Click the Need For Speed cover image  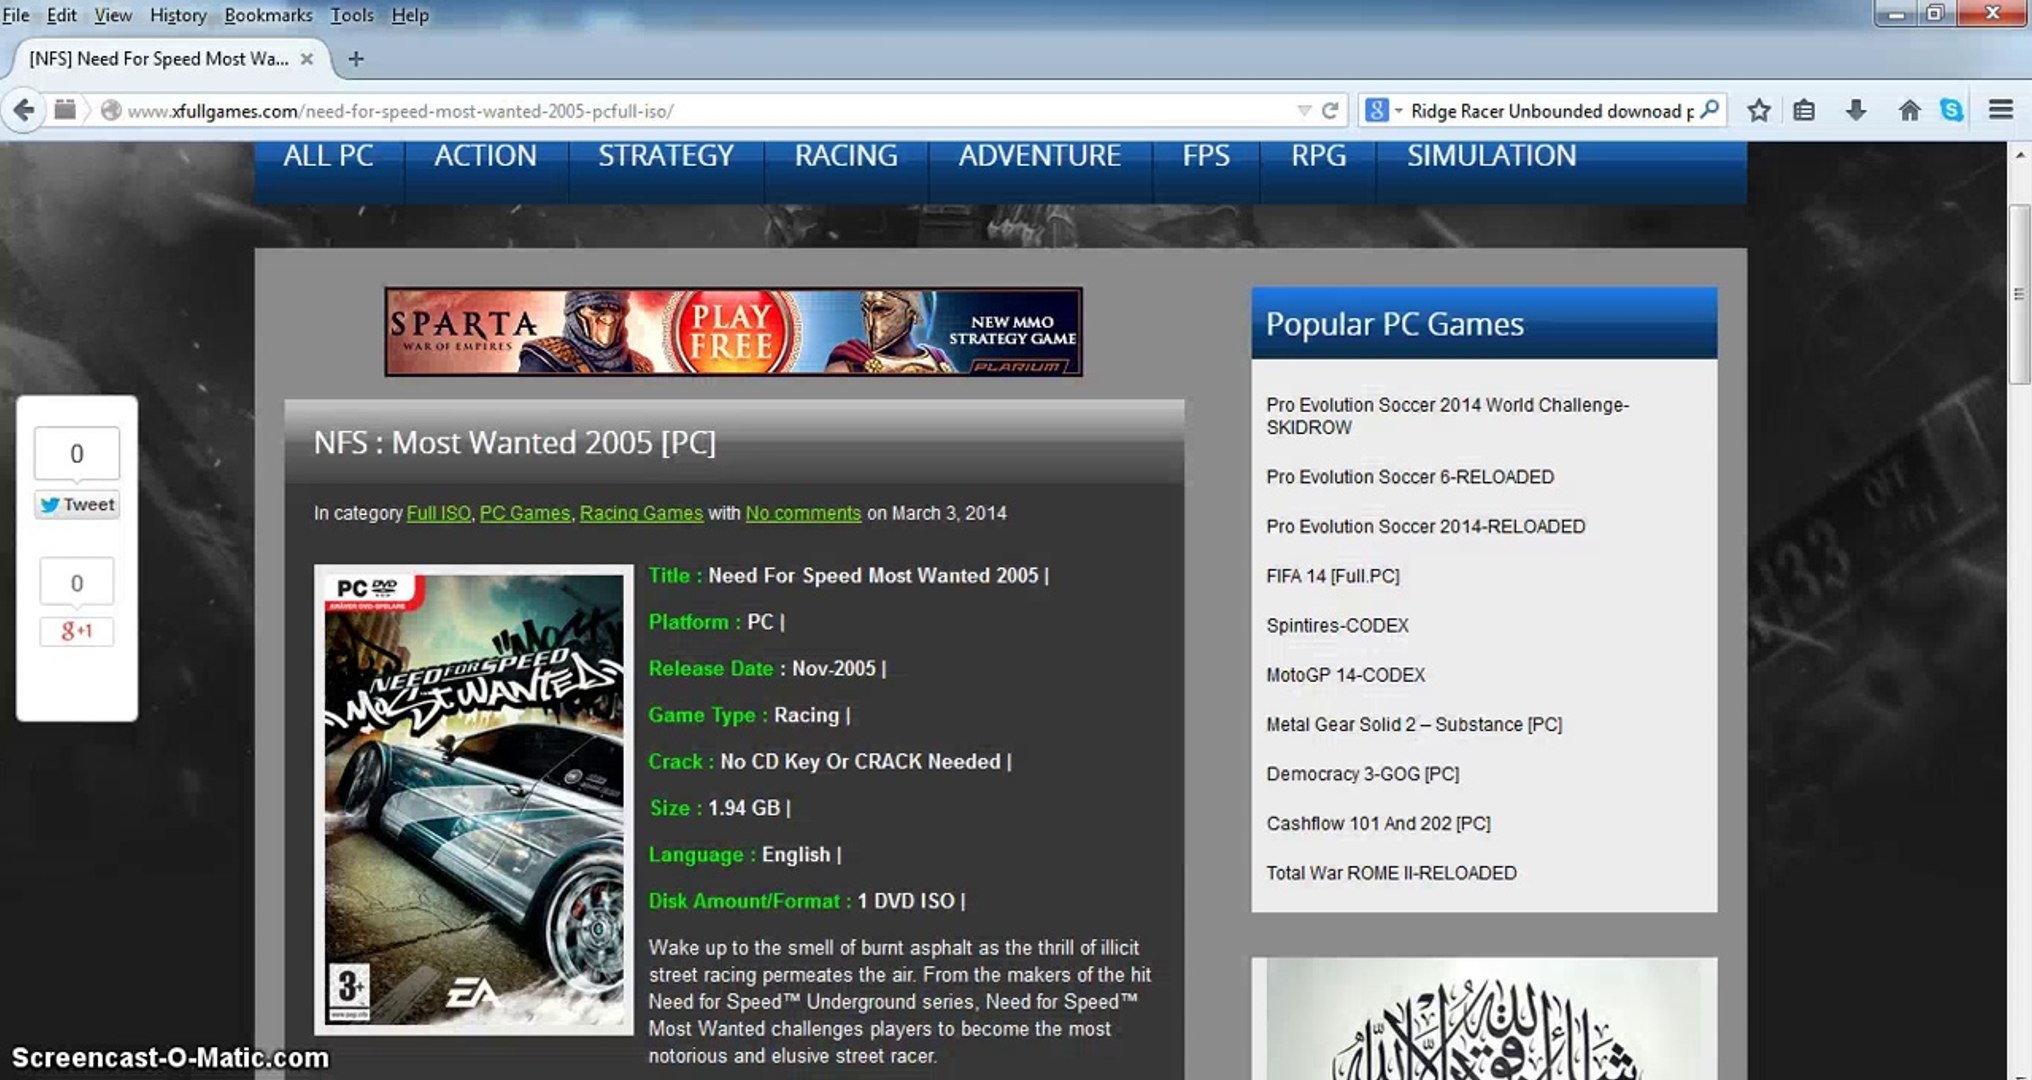474,799
